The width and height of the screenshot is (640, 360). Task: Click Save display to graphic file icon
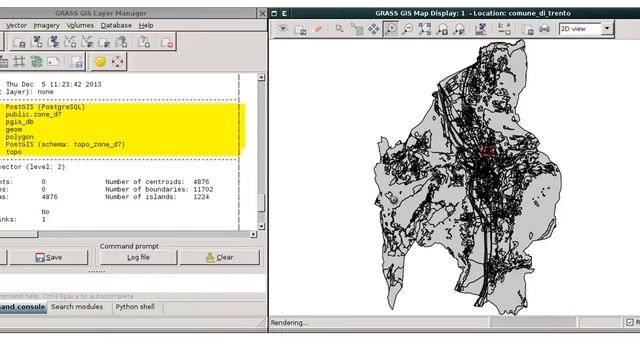[x=528, y=29]
